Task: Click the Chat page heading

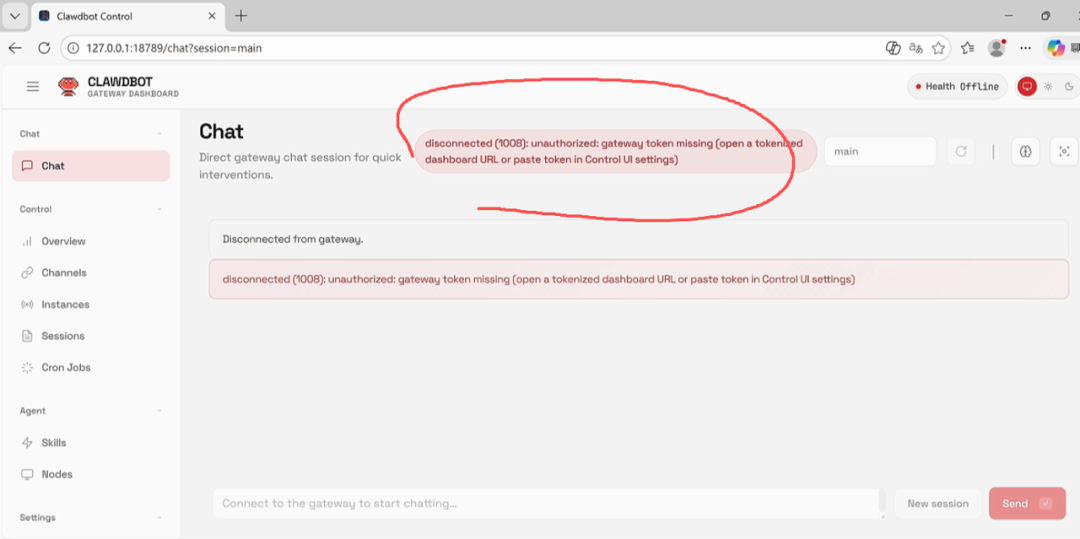Action: click(x=221, y=131)
